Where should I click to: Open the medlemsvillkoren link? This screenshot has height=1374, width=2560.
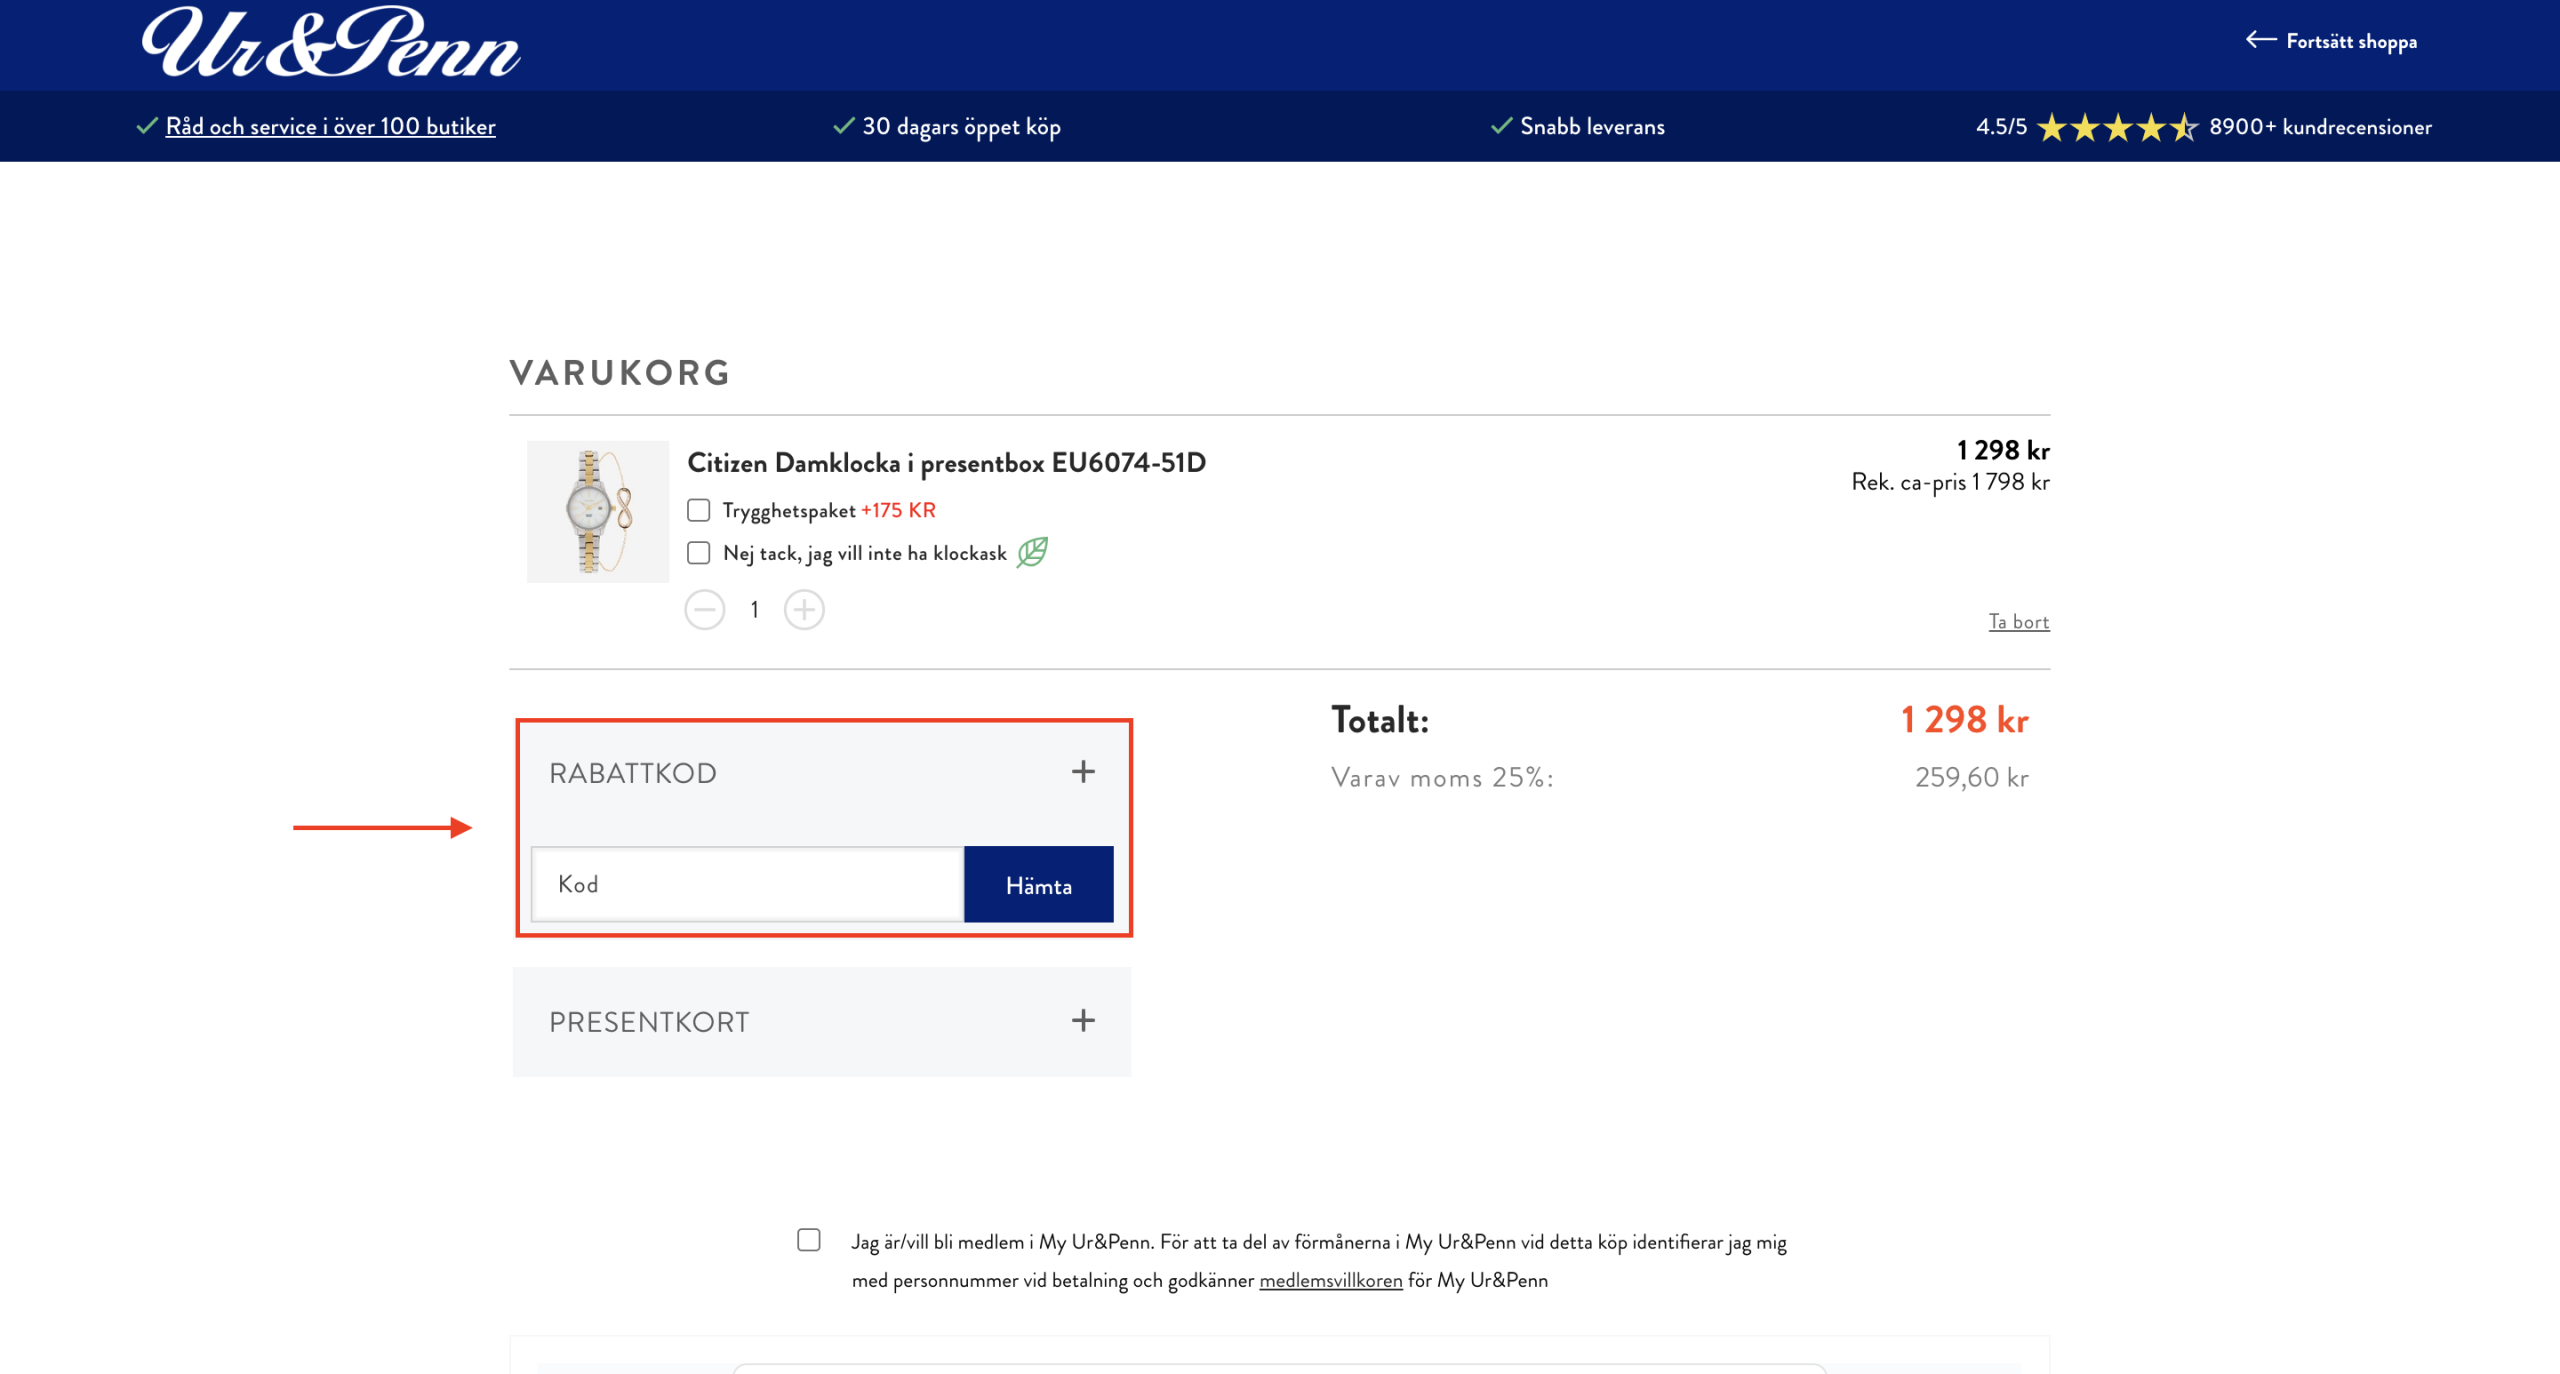pos(1330,1281)
